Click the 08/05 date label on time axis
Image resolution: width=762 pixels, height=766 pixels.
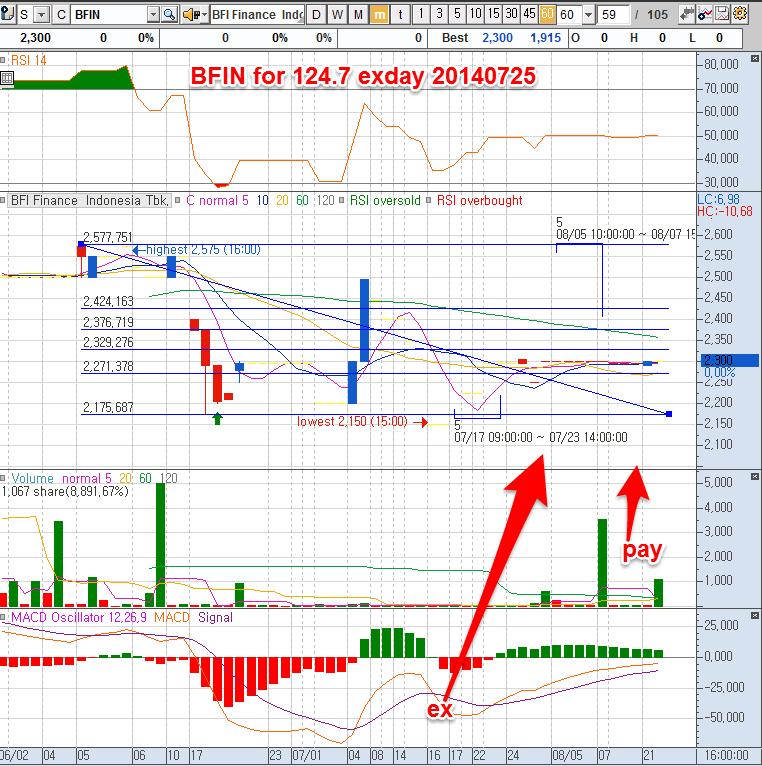(x=567, y=755)
